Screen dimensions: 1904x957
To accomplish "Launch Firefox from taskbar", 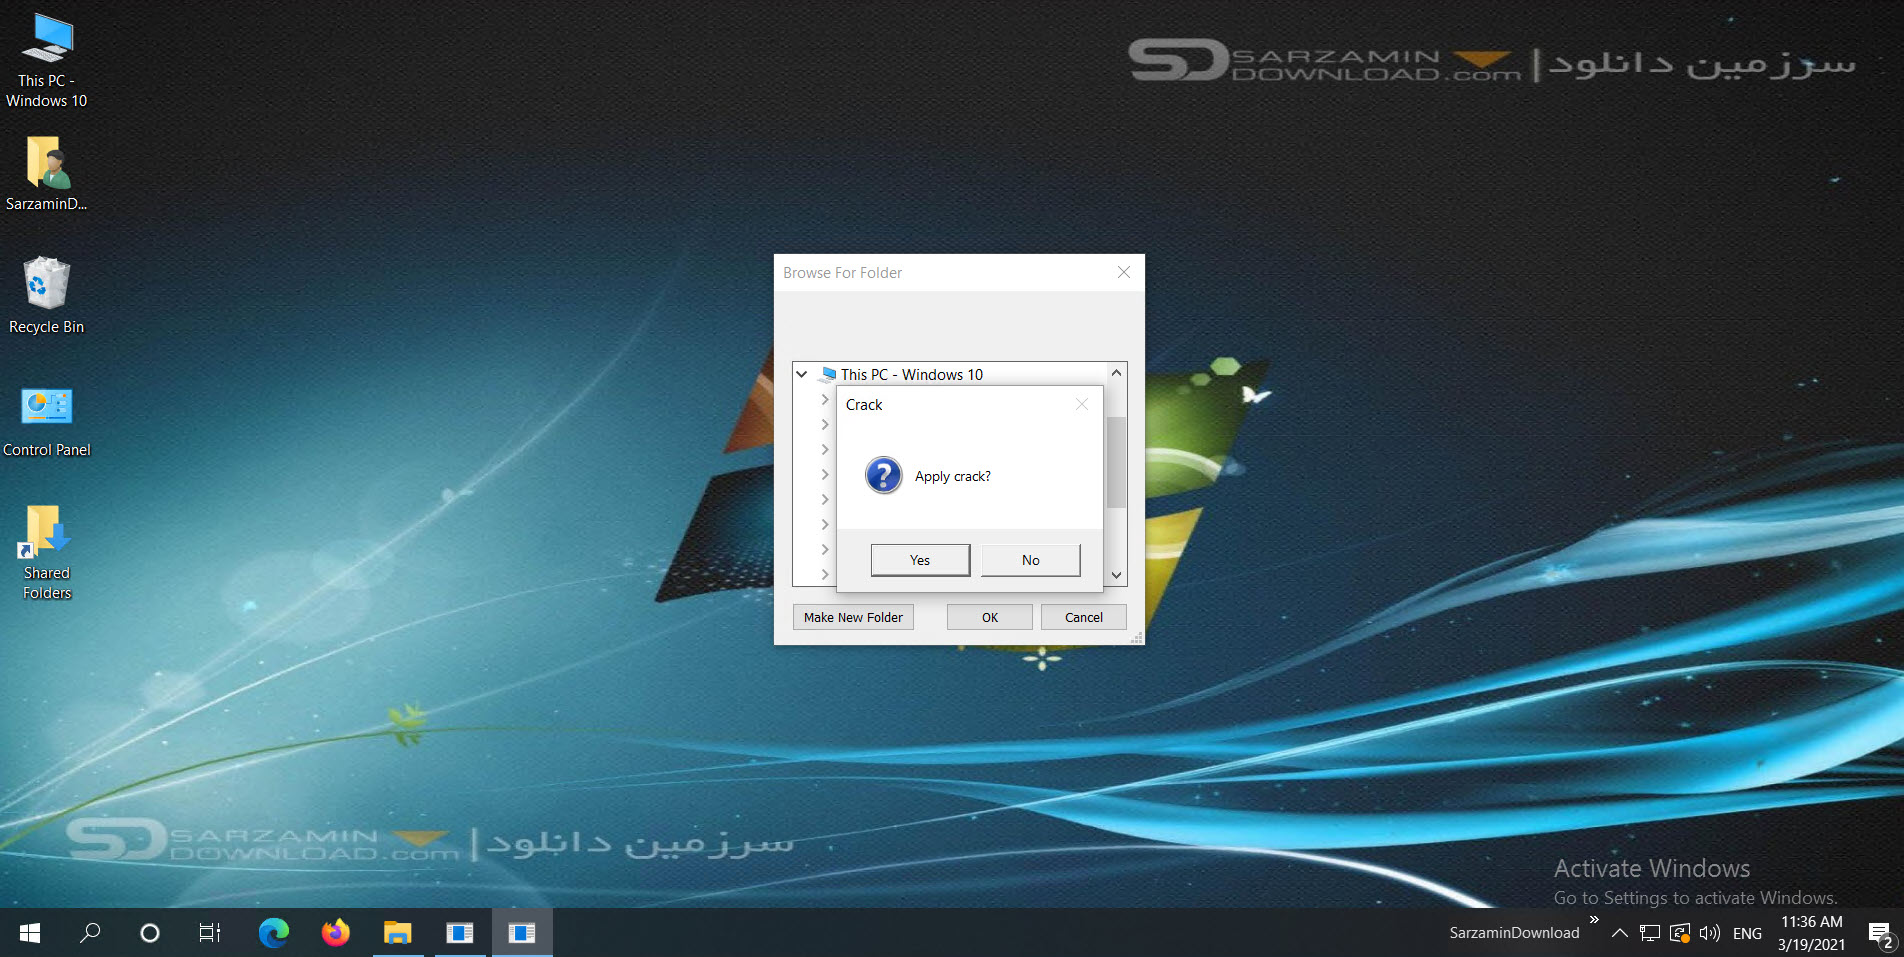I will click(x=336, y=933).
